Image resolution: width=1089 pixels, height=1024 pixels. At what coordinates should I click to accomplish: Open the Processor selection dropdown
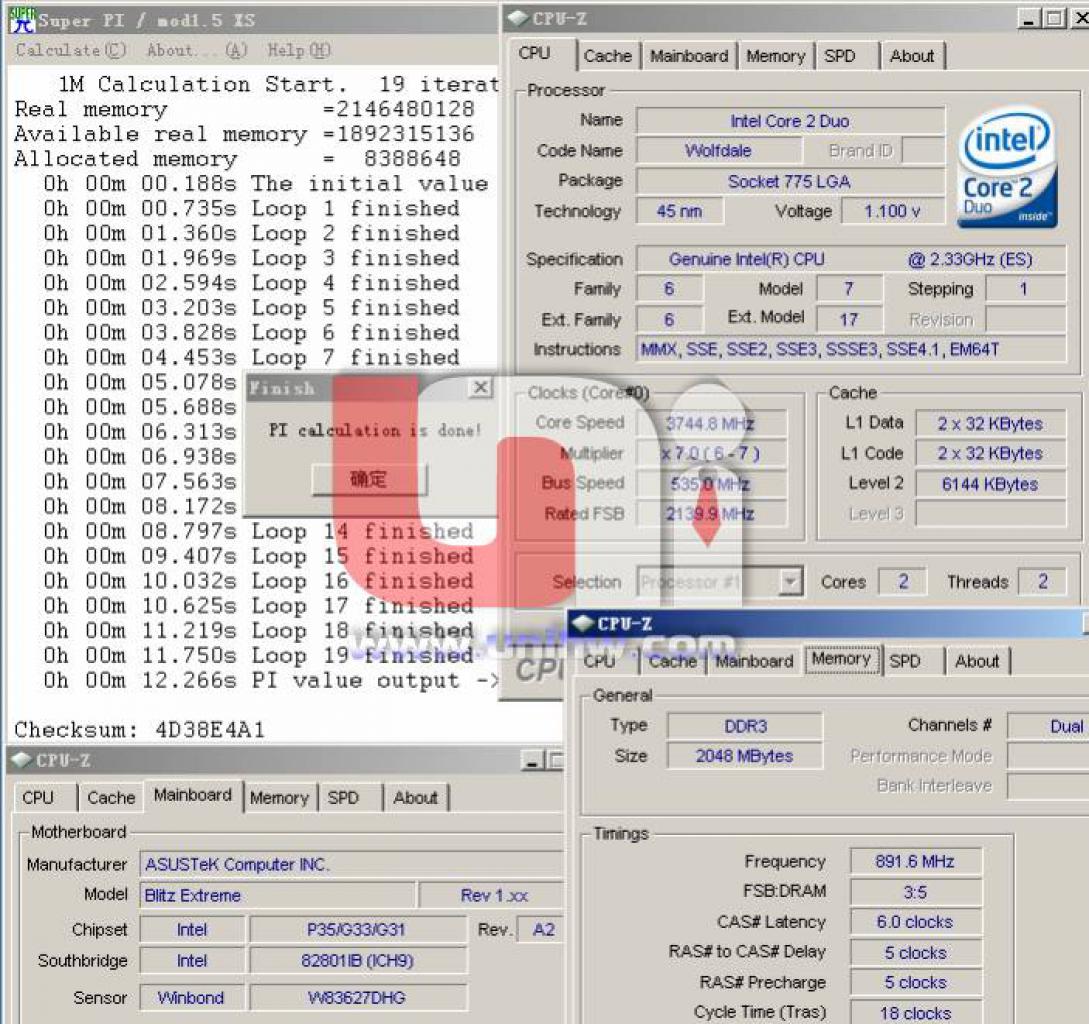(x=790, y=581)
